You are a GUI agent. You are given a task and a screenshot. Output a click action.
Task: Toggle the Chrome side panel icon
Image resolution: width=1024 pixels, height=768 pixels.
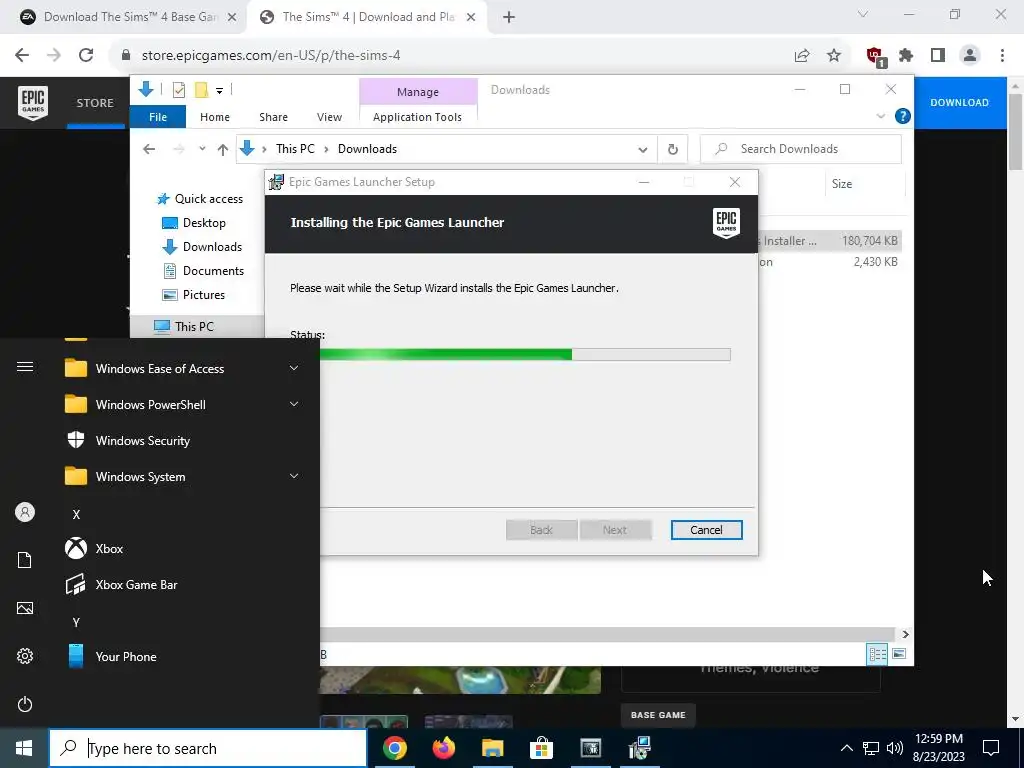tap(938, 56)
